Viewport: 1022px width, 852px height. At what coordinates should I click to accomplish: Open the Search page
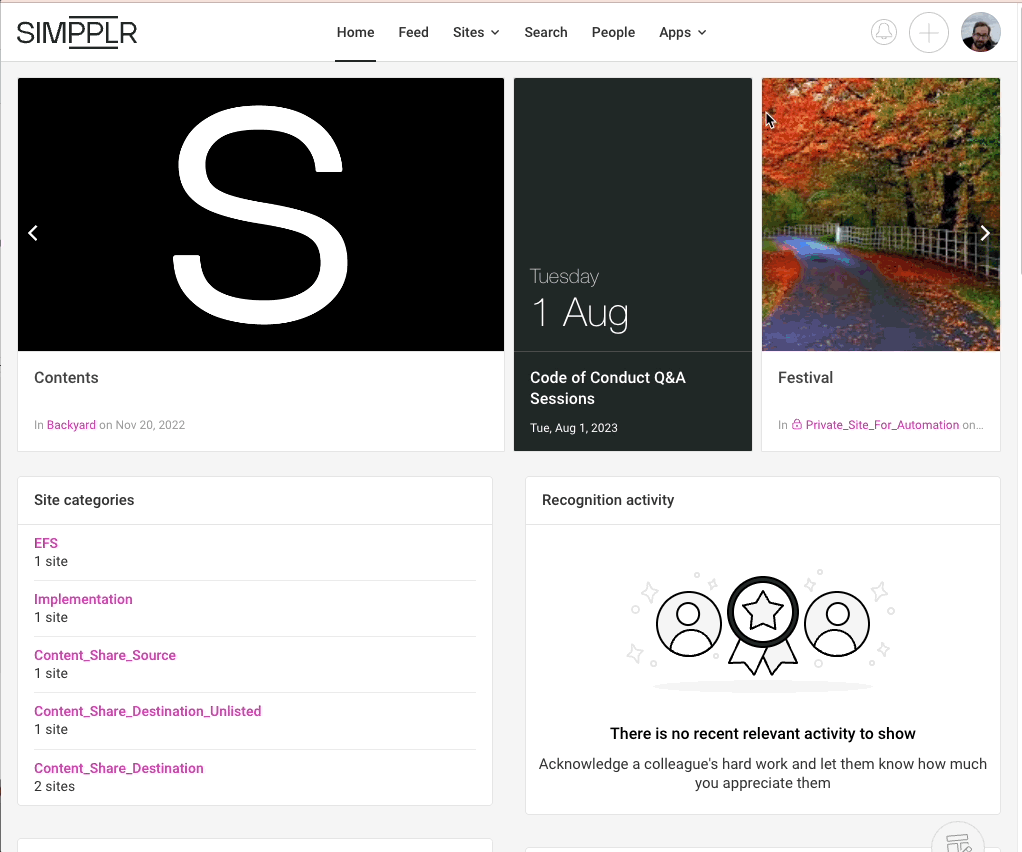click(546, 32)
